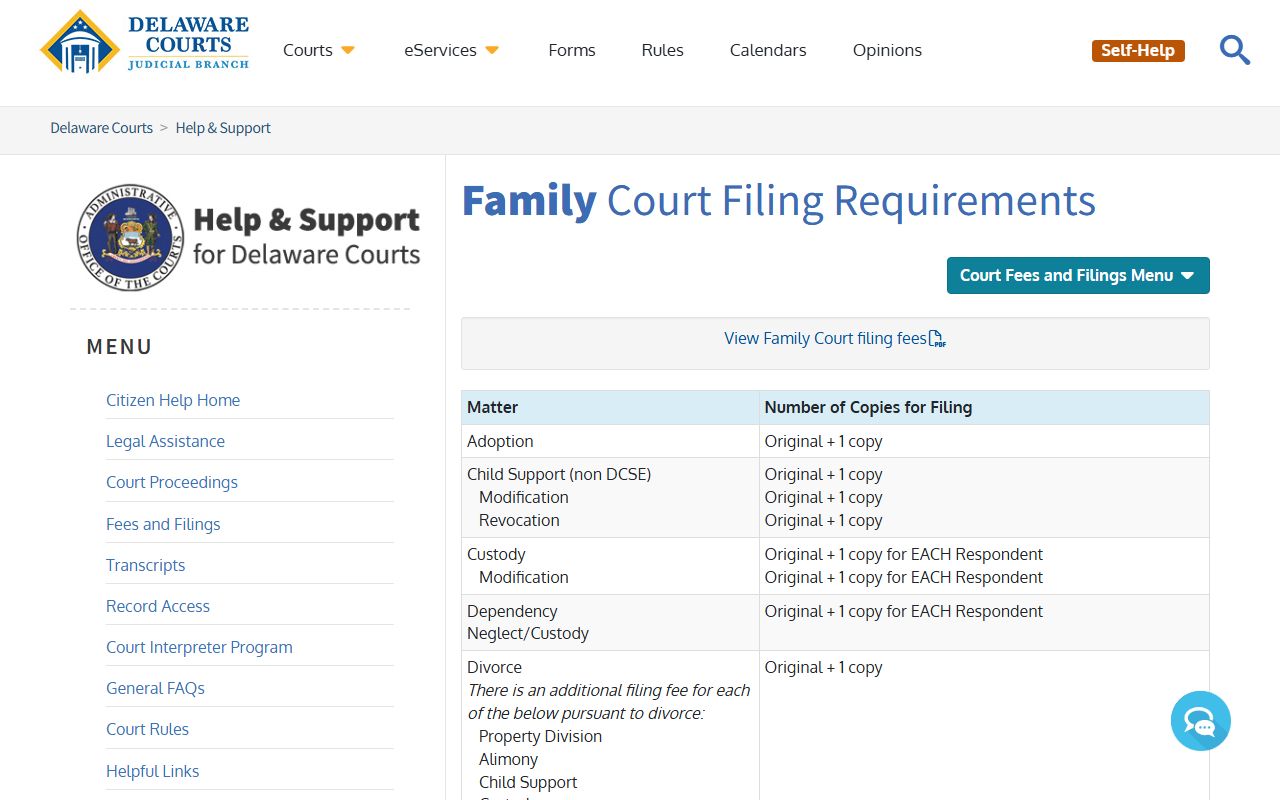Expand the Courts dropdown menu
1280x800 pixels.
coord(319,50)
